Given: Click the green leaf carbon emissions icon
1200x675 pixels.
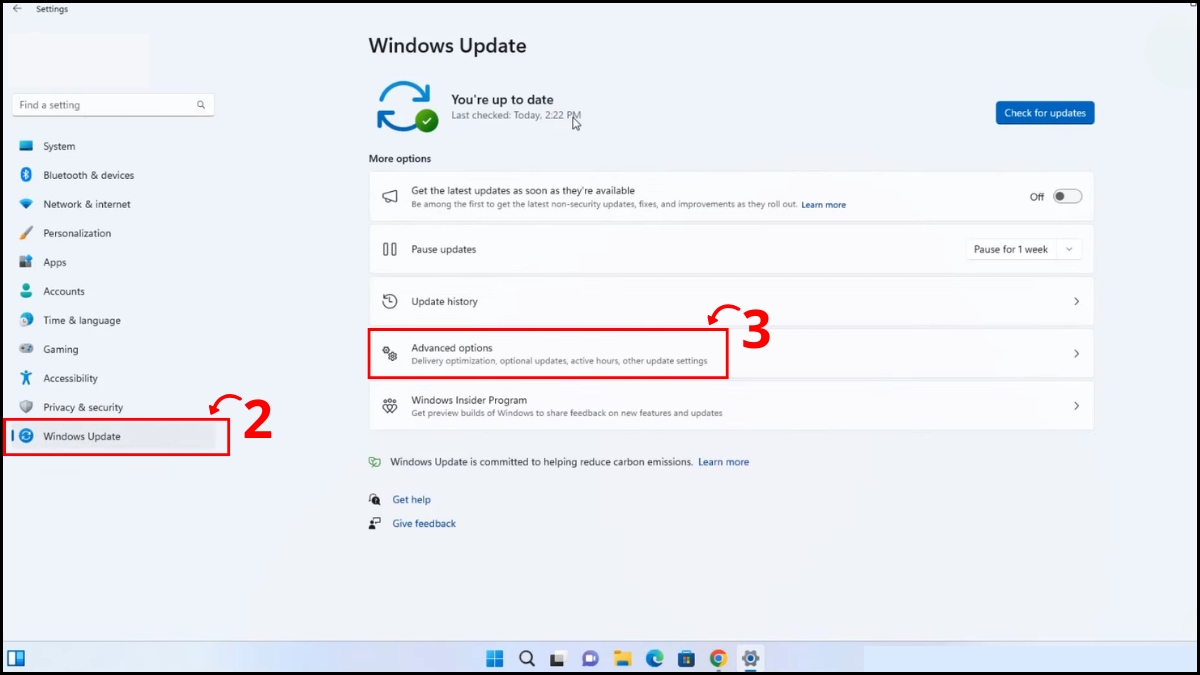Looking at the screenshot, I should (375, 462).
